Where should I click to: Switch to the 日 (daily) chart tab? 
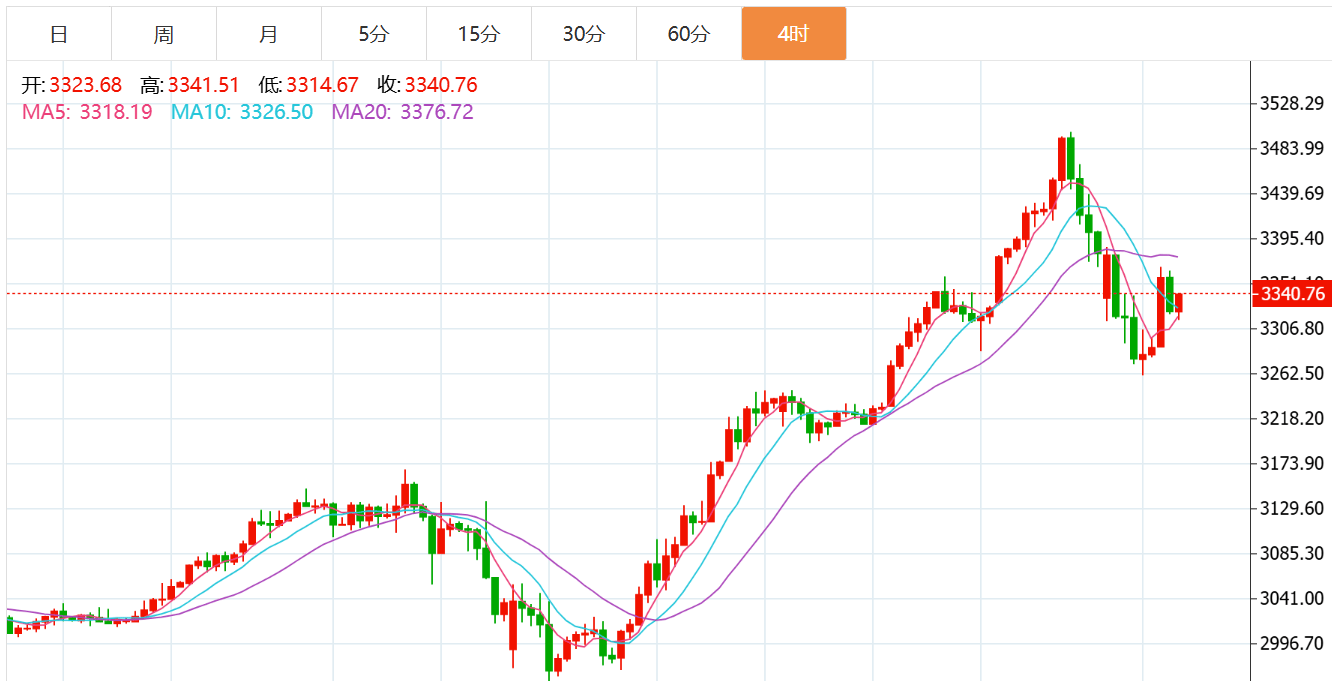(x=59, y=34)
